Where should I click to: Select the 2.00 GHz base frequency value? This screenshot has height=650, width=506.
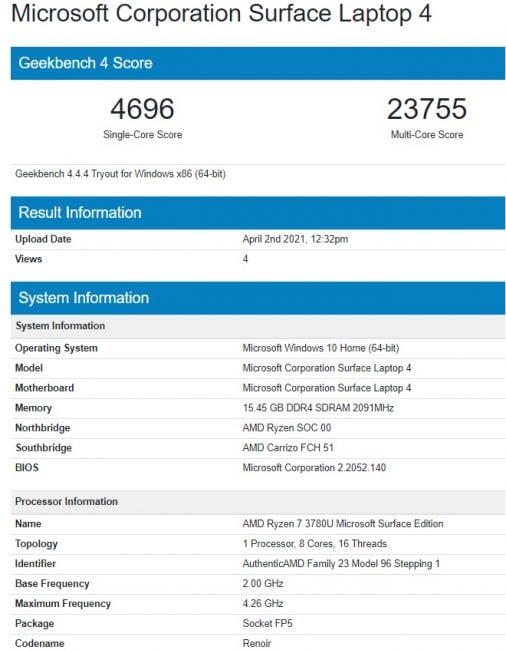(x=263, y=583)
